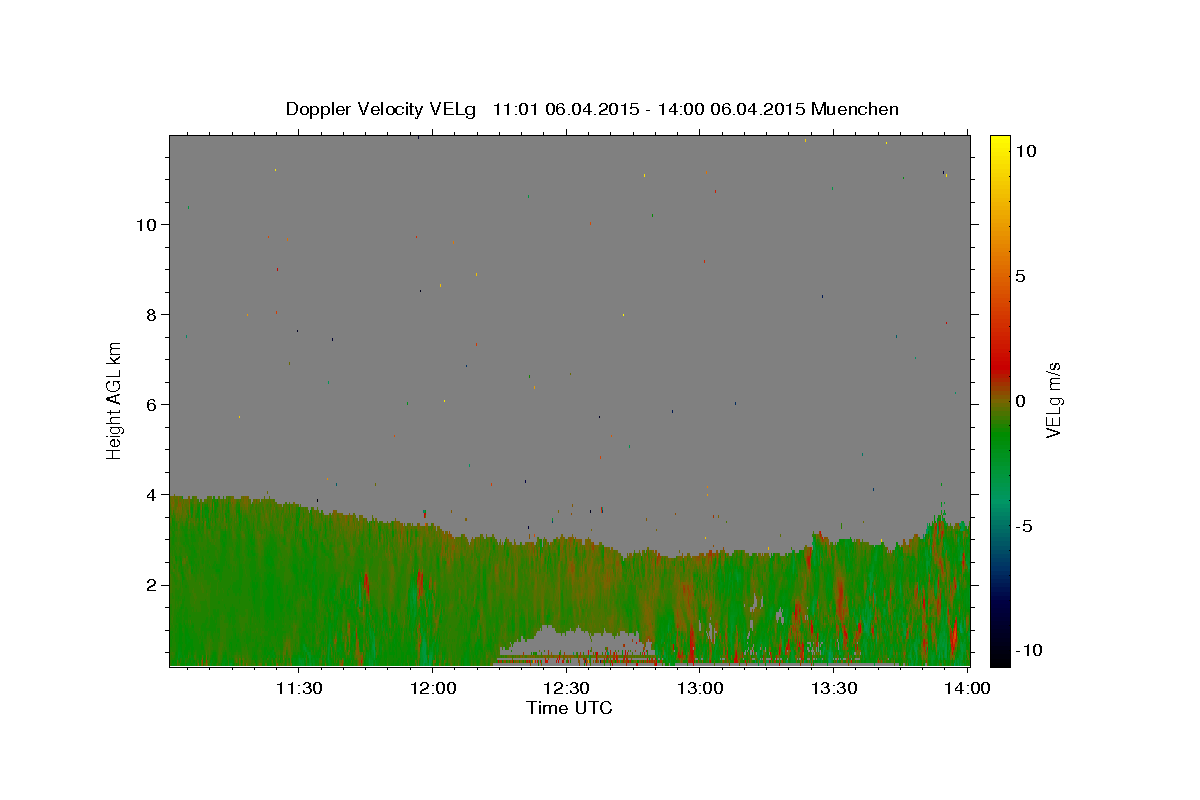1200x800 pixels.
Task: Click the "VELg m/s" colorbar label
Action: pos(1053,401)
